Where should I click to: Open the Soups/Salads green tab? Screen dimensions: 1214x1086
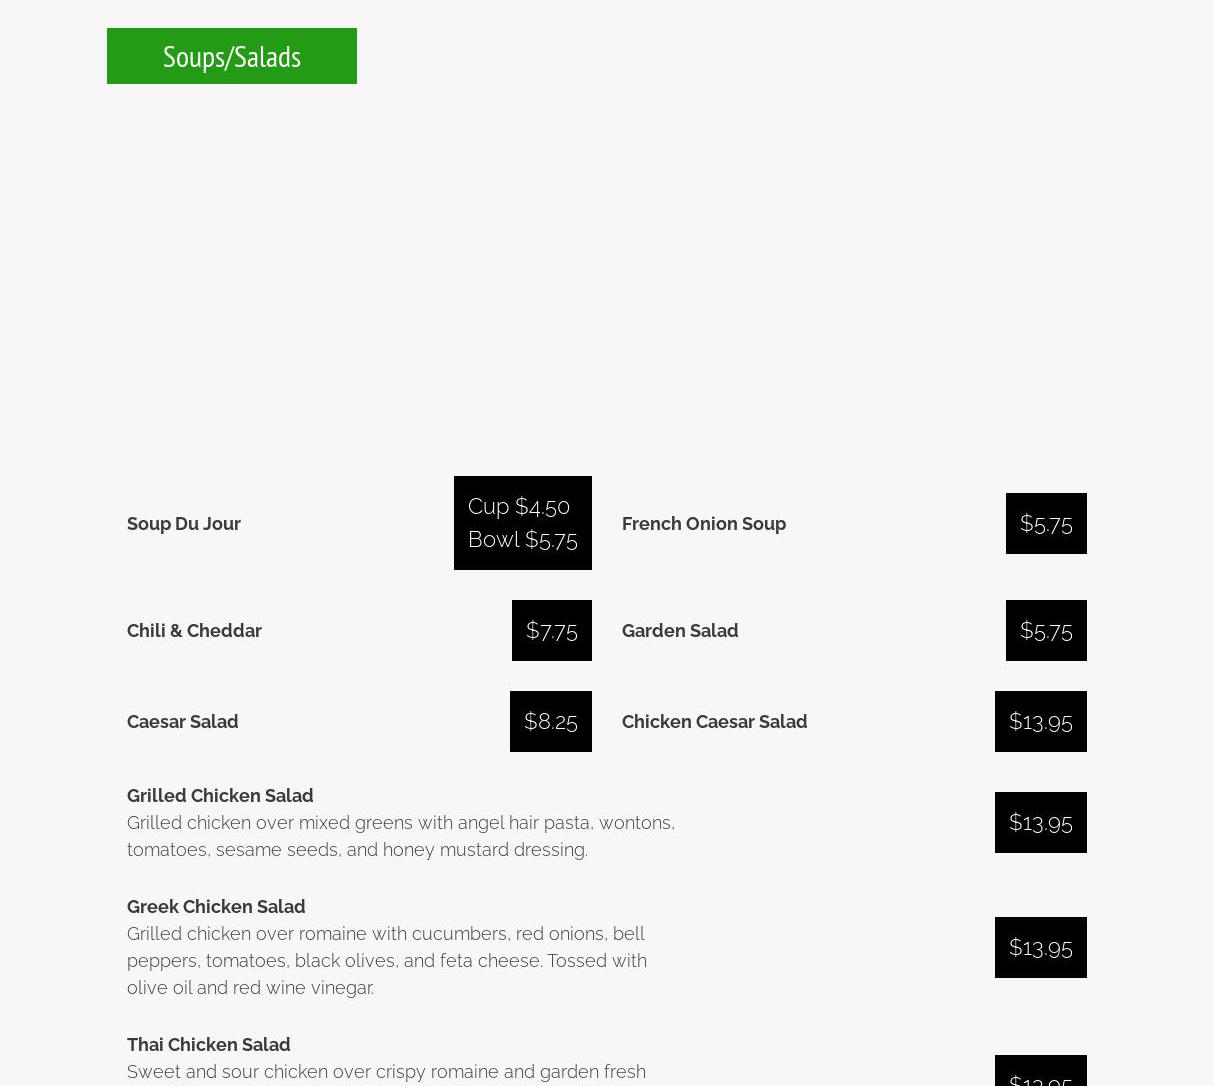[x=231, y=56]
